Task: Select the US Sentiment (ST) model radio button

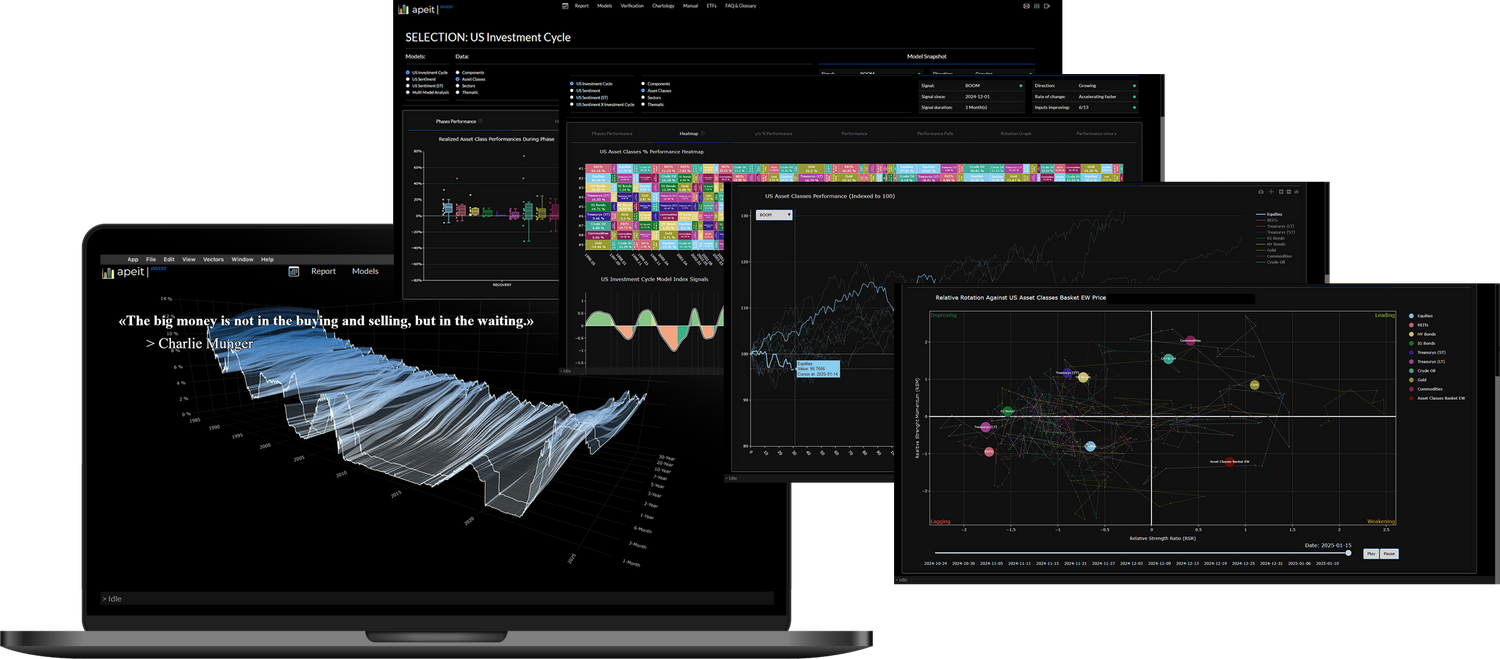Action: [572, 97]
